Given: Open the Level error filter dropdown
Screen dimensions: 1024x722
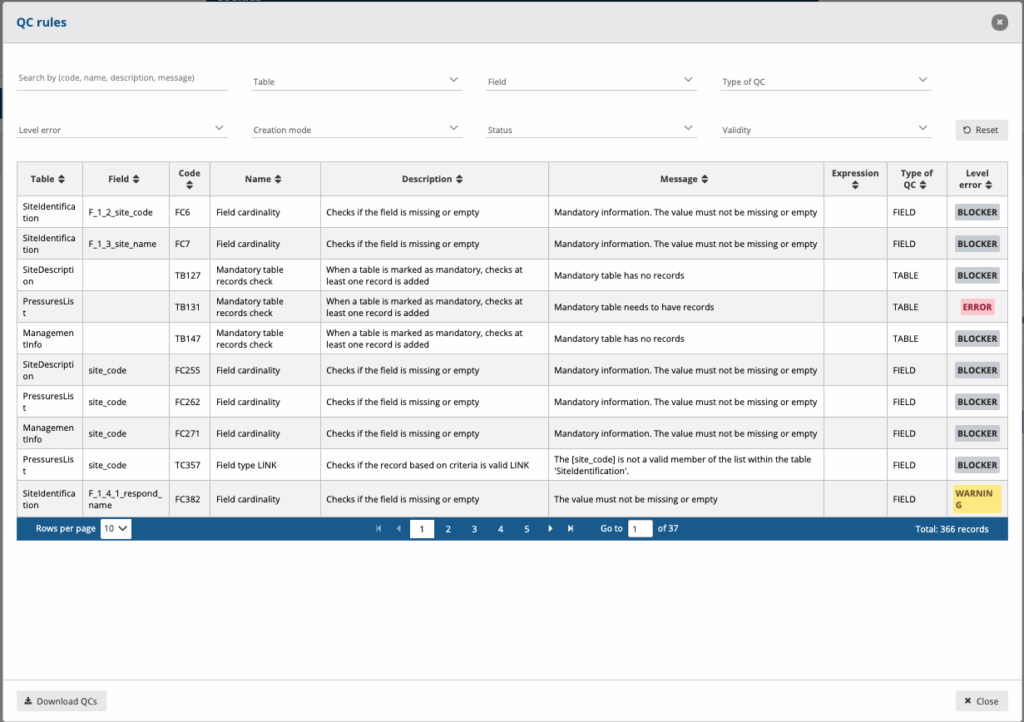Looking at the screenshot, I should point(122,129).
